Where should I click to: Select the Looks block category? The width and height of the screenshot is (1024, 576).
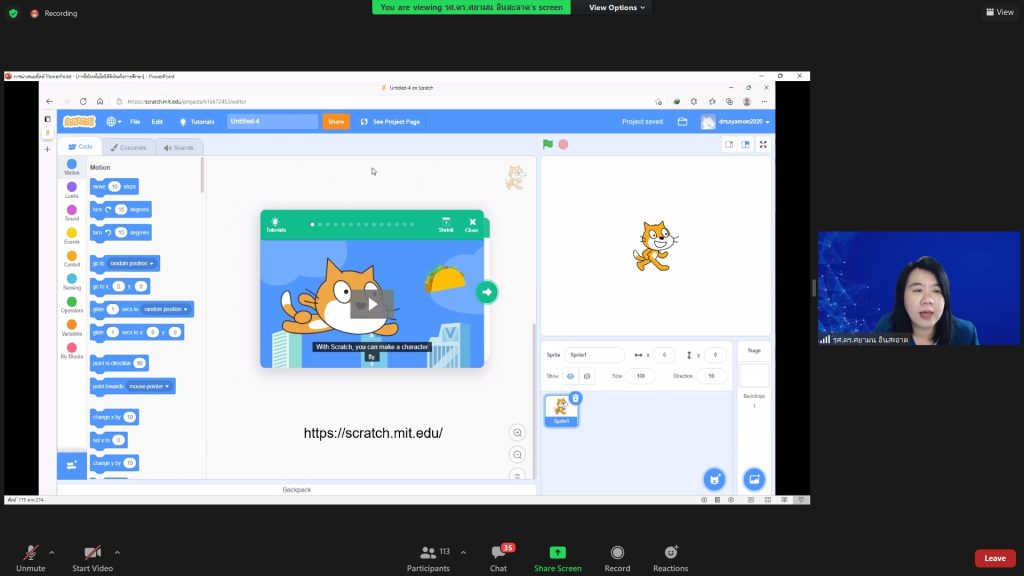pyautogui.click(x=72, y=190)
